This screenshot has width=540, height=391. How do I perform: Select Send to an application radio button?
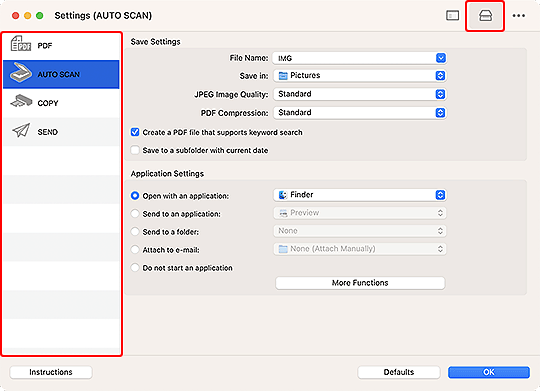(135, 214)
